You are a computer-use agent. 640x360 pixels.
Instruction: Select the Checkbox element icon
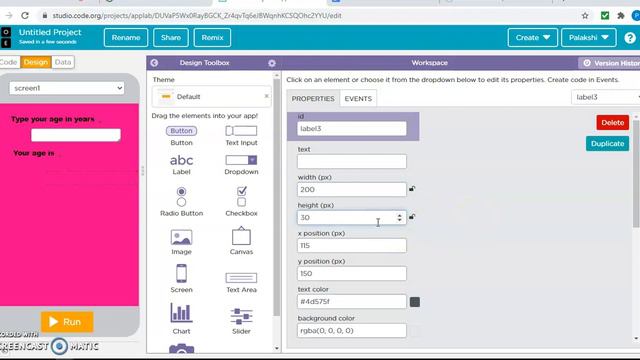[x=242, y=197]
